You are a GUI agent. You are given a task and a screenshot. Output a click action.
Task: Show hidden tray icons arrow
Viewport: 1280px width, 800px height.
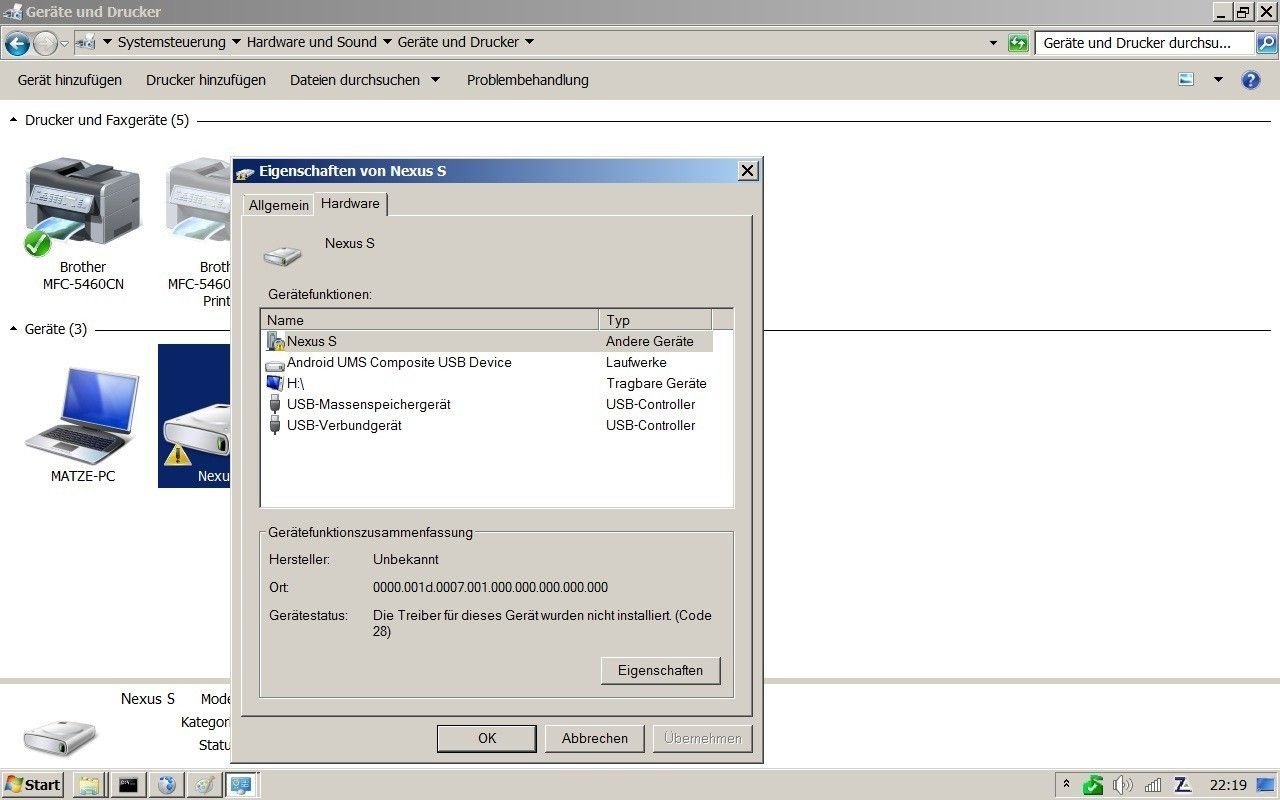tap(1067, 785)
